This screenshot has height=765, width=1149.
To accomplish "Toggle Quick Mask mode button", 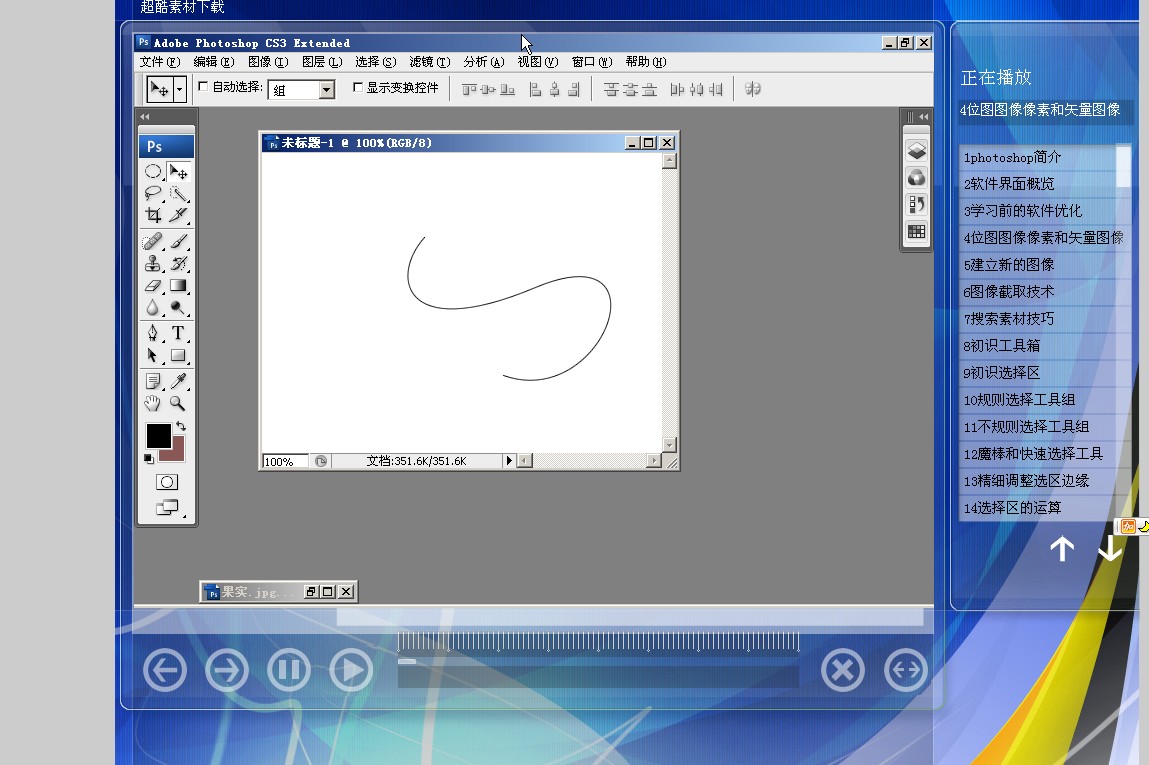I will (167, 482).
